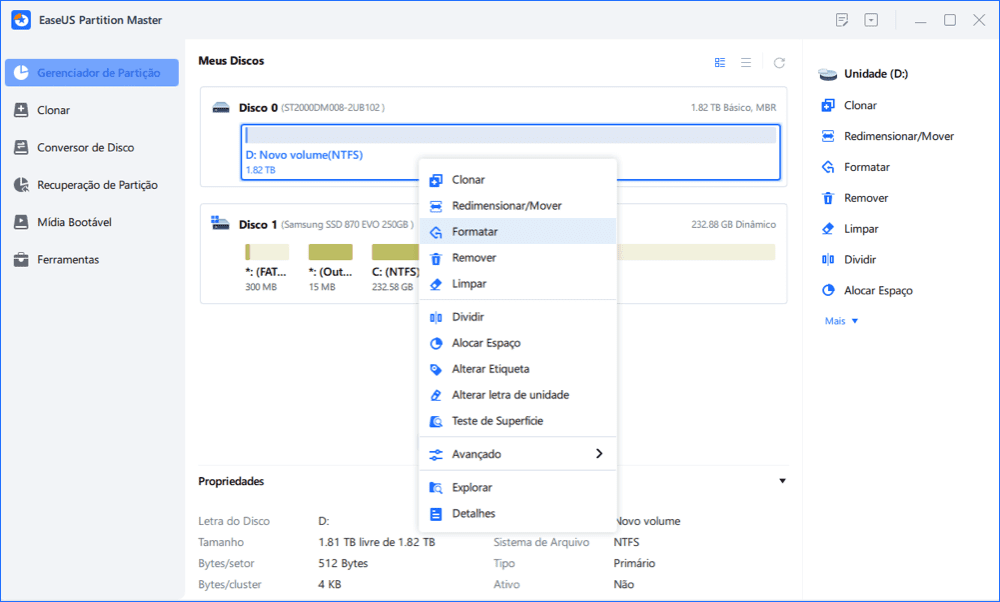Click the 1.82 TB Básico, MBR label

(733, 108)
